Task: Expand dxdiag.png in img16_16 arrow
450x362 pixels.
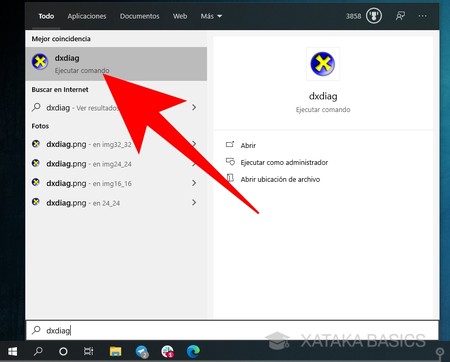Action: pyautogui.click(x=194, y=183)
